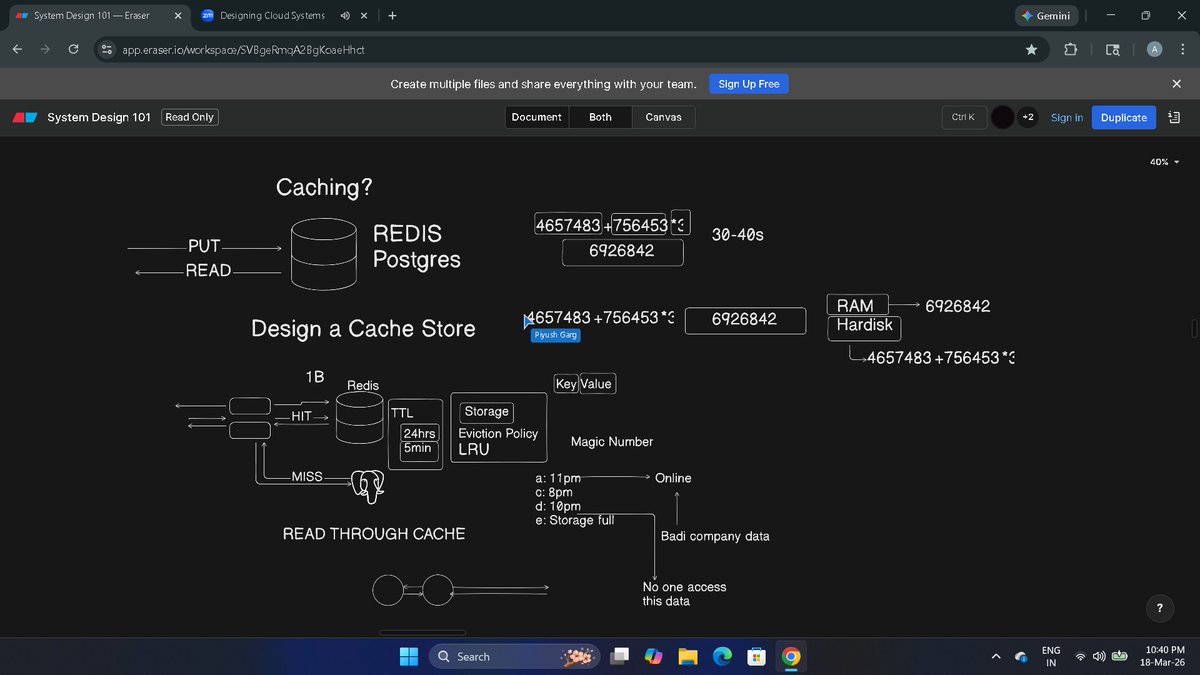Open the 40% zoom dropdown
The width and height of the screenshot is (1200, 675).
tap(1165, 161)
